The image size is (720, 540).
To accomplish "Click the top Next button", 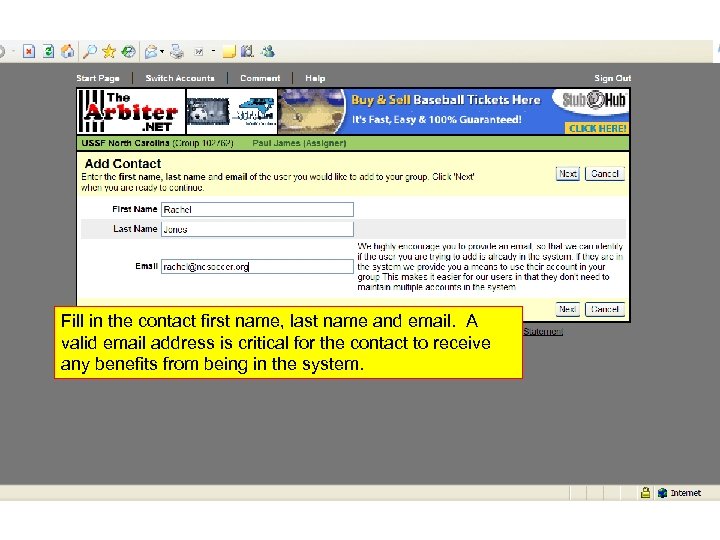I will (x=568, y=174).
